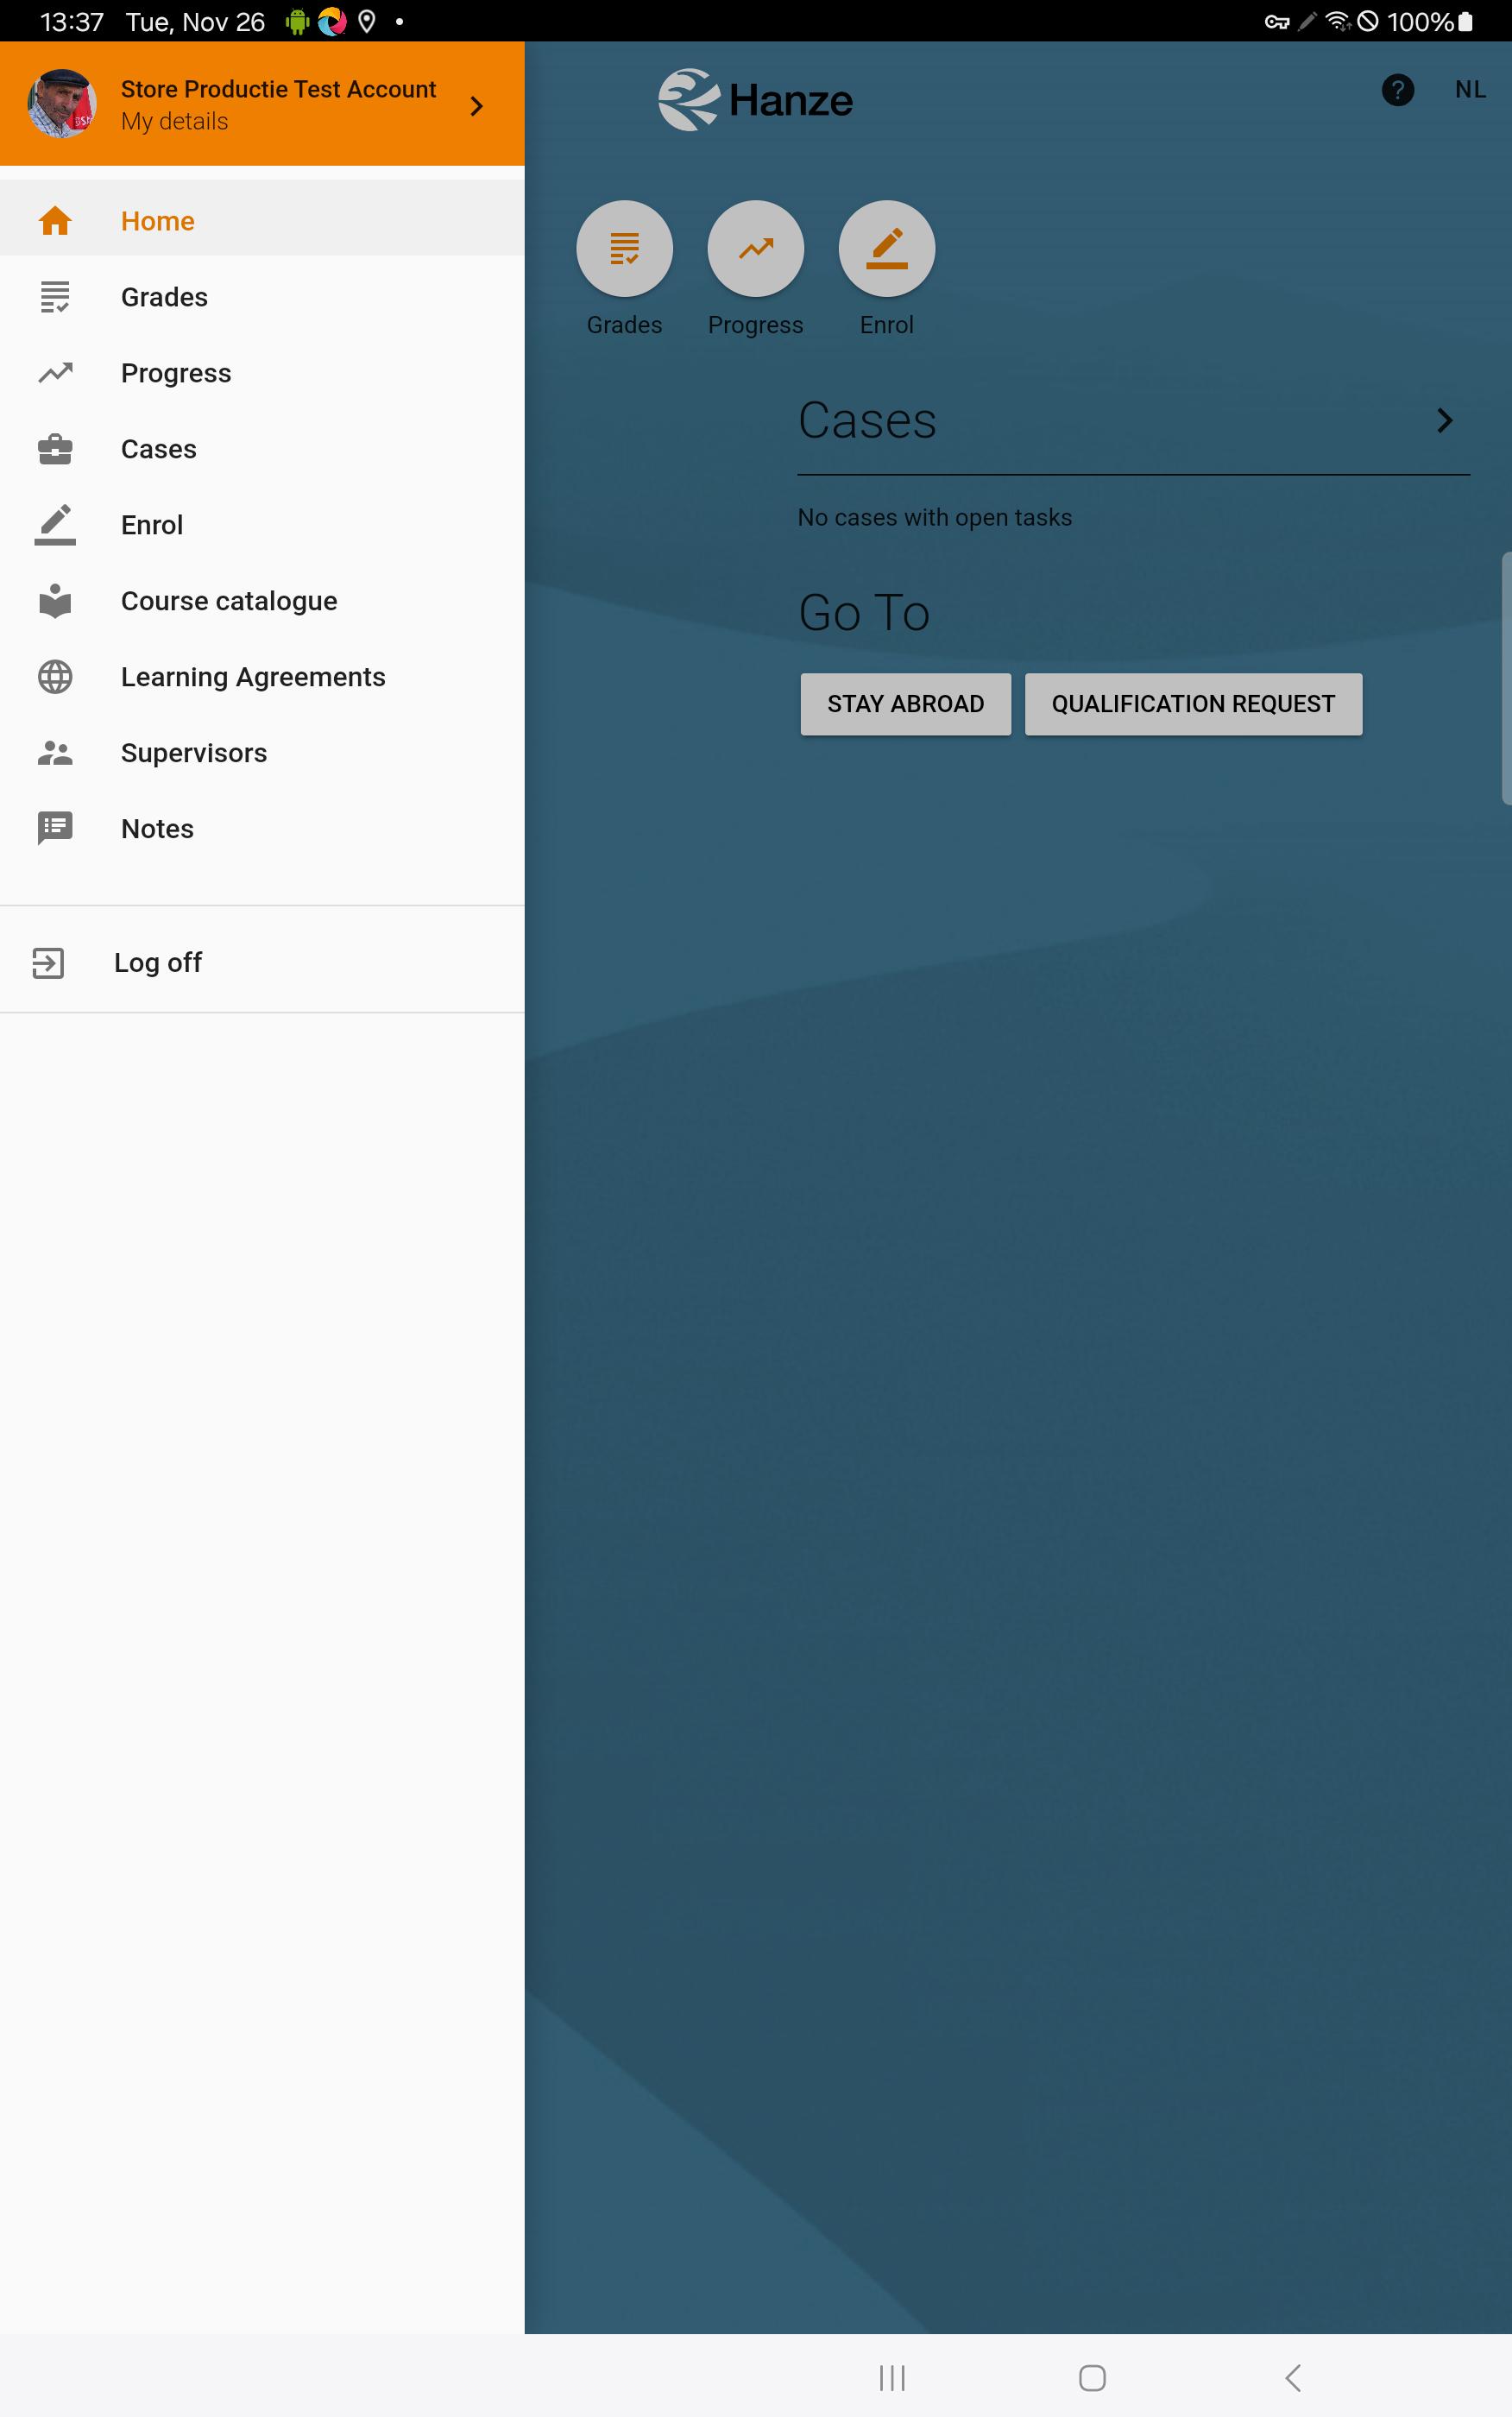Click the Log off label
Viewport: 1512px width, 2417px height.
pos(158,963)
